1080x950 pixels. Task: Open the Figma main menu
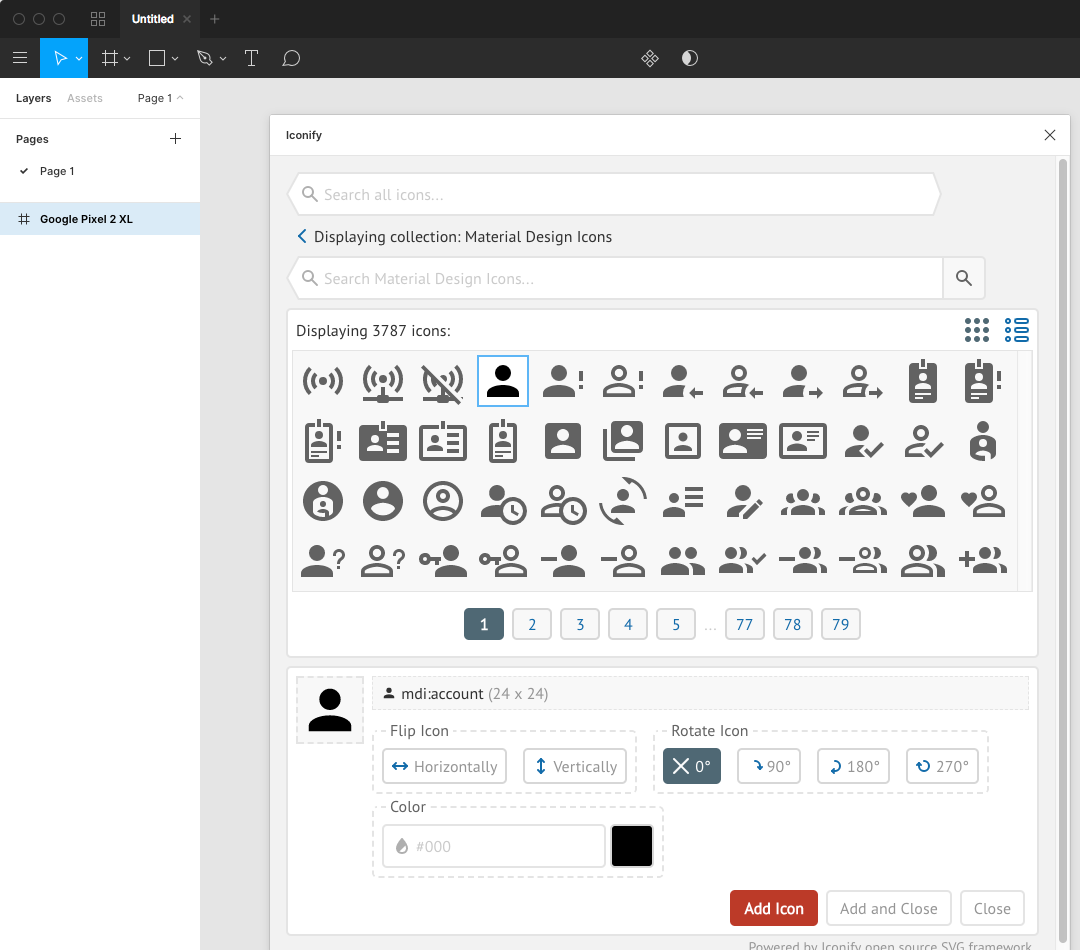tap(20, 58)
